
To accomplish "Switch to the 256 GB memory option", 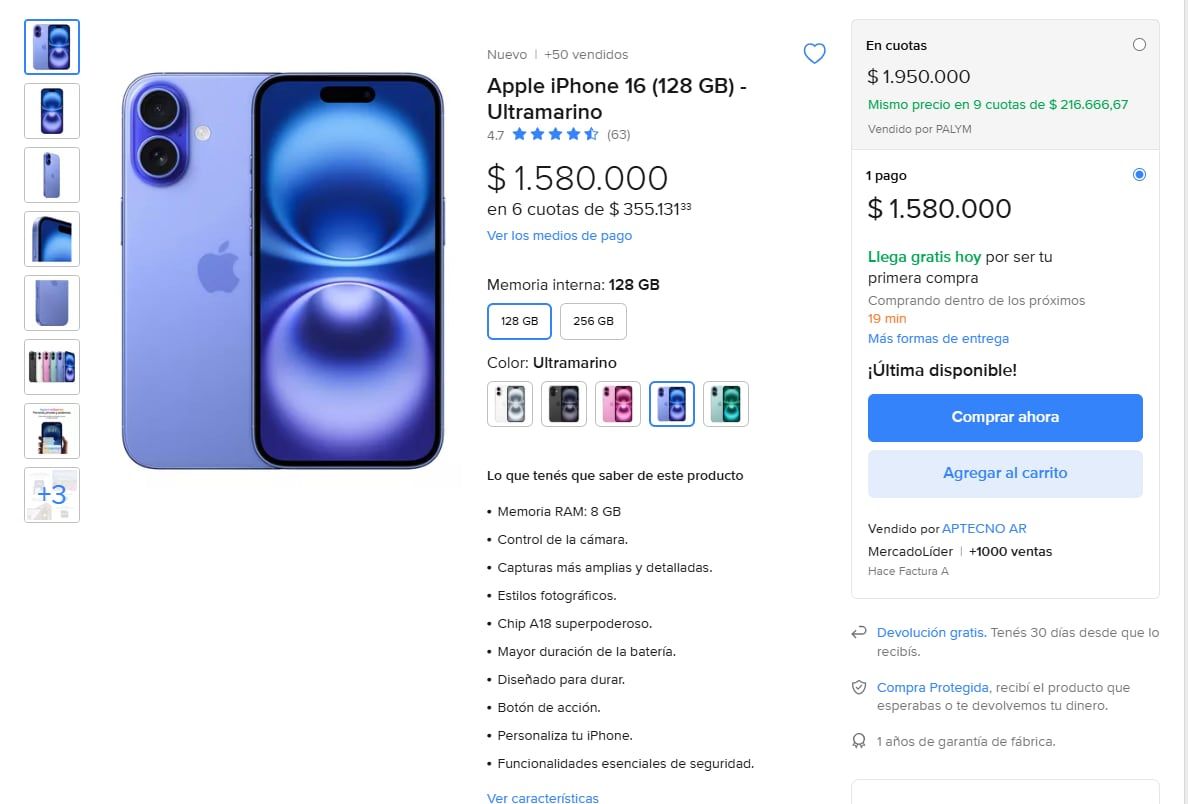I will pos(593,321).
